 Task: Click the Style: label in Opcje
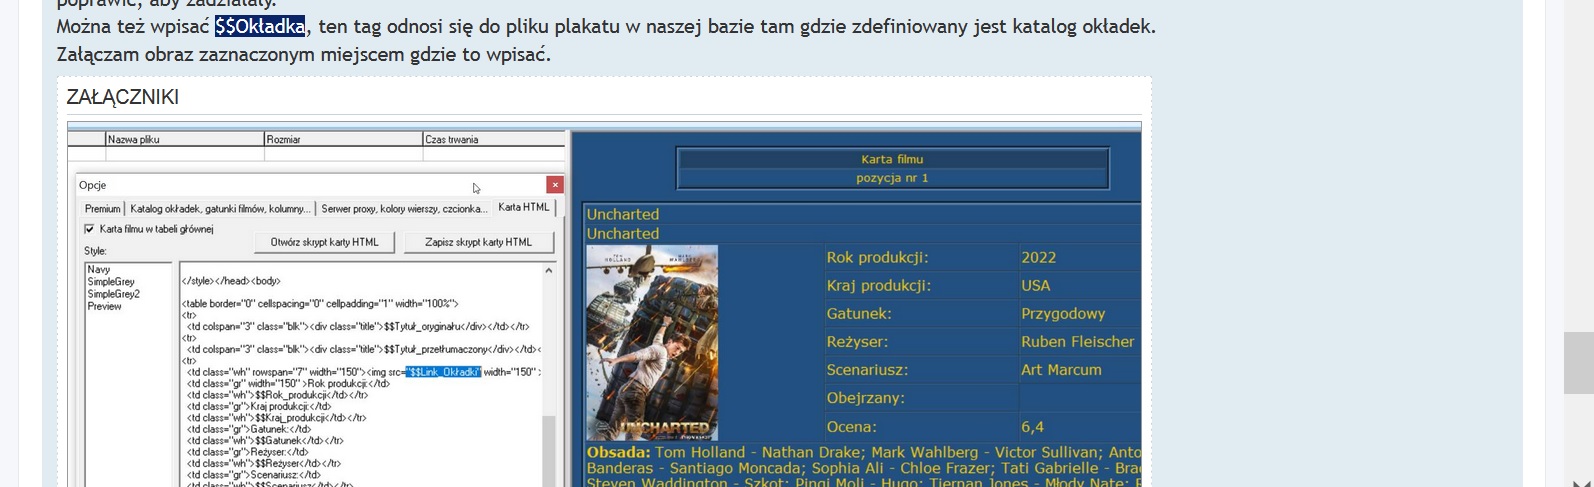tap(95, 251)
